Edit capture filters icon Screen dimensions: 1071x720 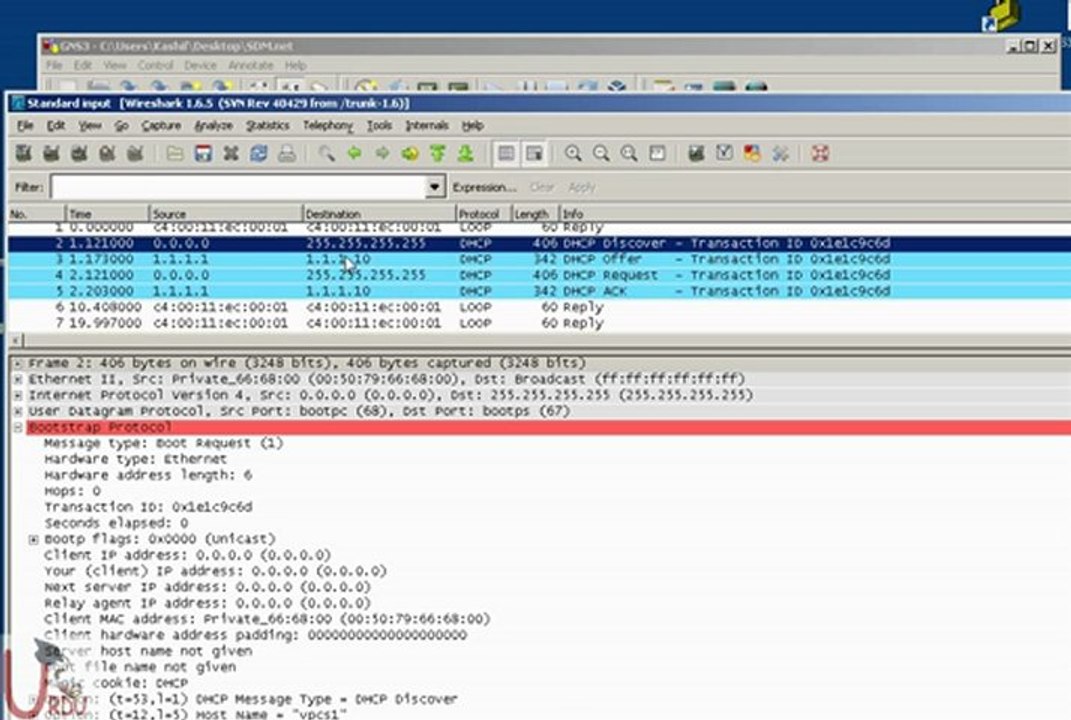pos(696,154)
